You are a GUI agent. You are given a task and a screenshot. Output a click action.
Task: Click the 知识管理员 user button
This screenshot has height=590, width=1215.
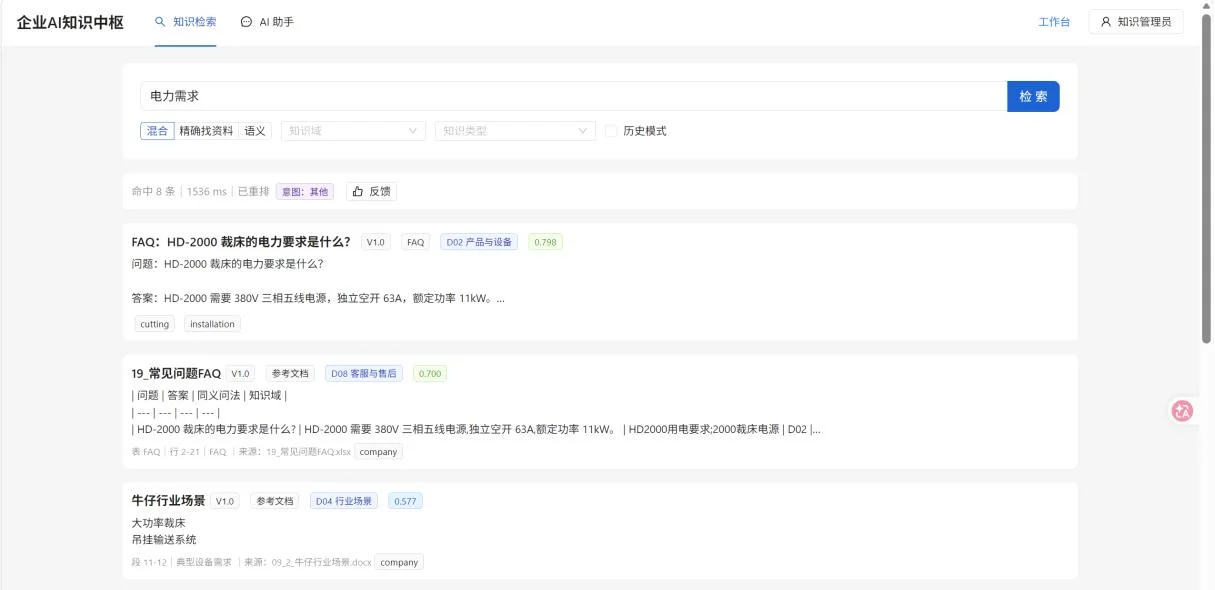(1136, 22)
